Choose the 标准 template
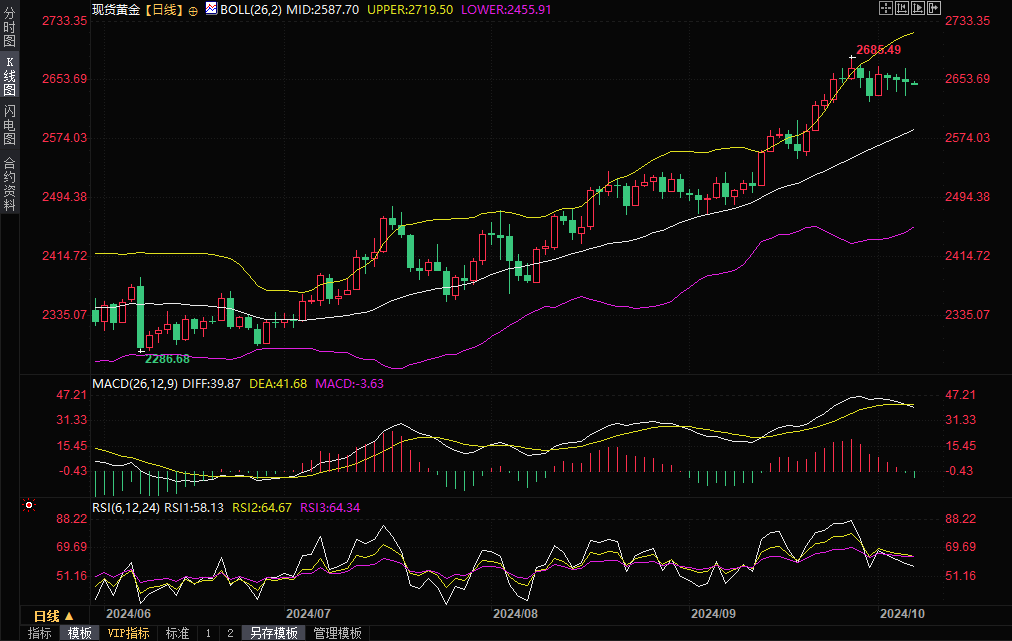Screen dimensions: 1012x641 (177, 633)
